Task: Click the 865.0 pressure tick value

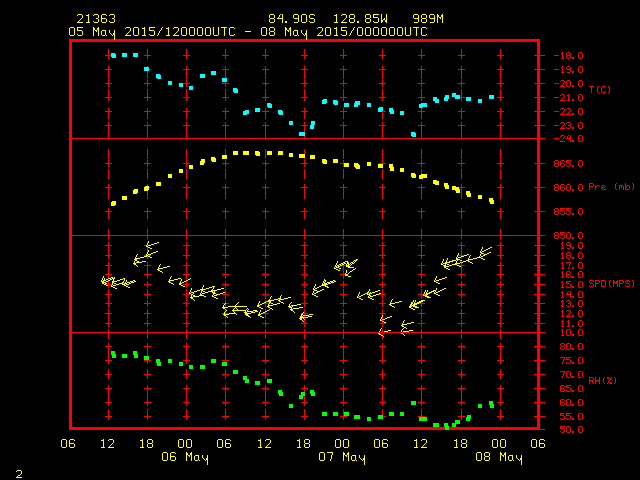Action: coord(569,164)
